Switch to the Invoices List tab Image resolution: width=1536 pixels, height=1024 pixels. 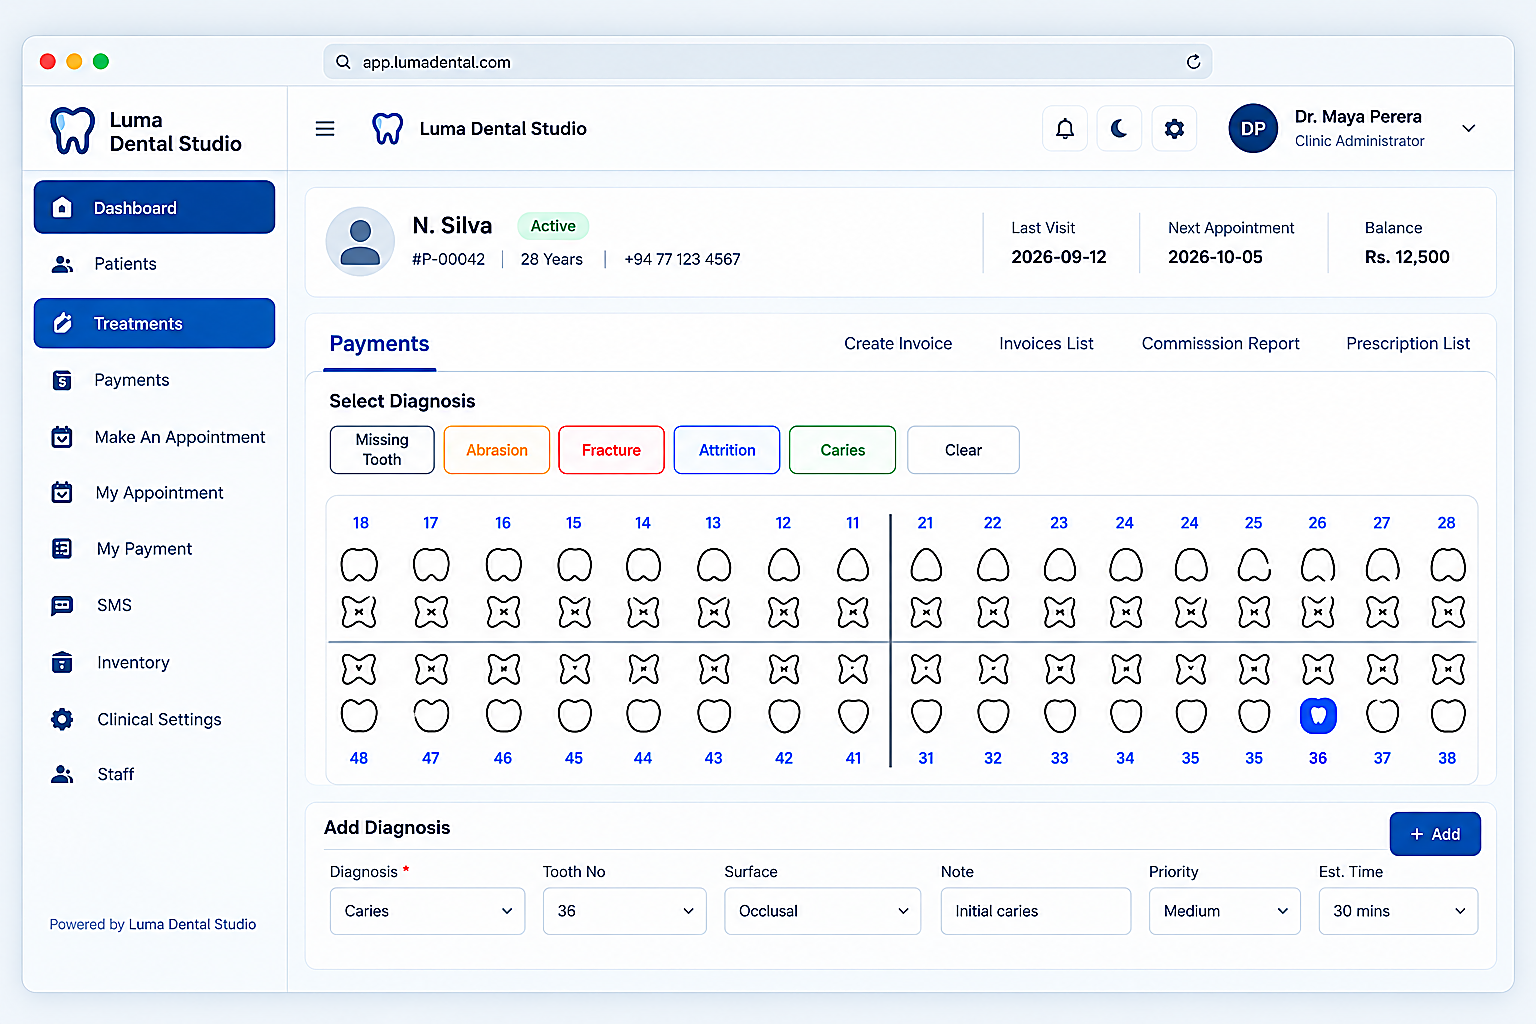pyautogui.click(x=1046, y=344)
